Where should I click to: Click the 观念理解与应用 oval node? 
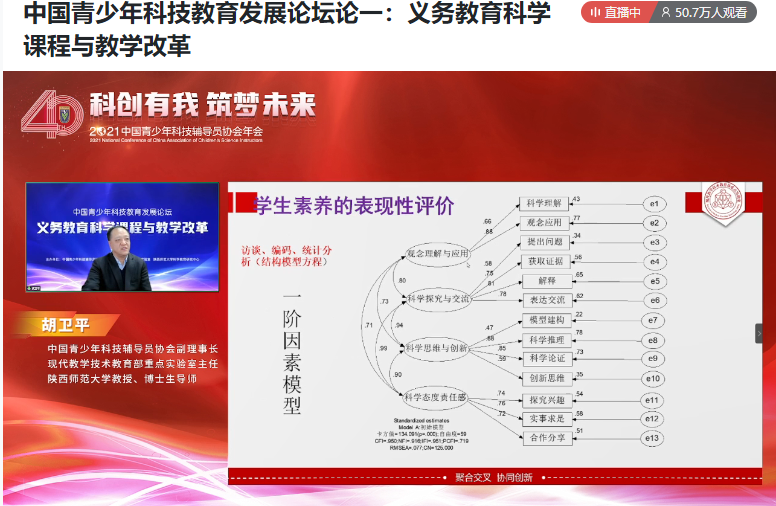437,253
